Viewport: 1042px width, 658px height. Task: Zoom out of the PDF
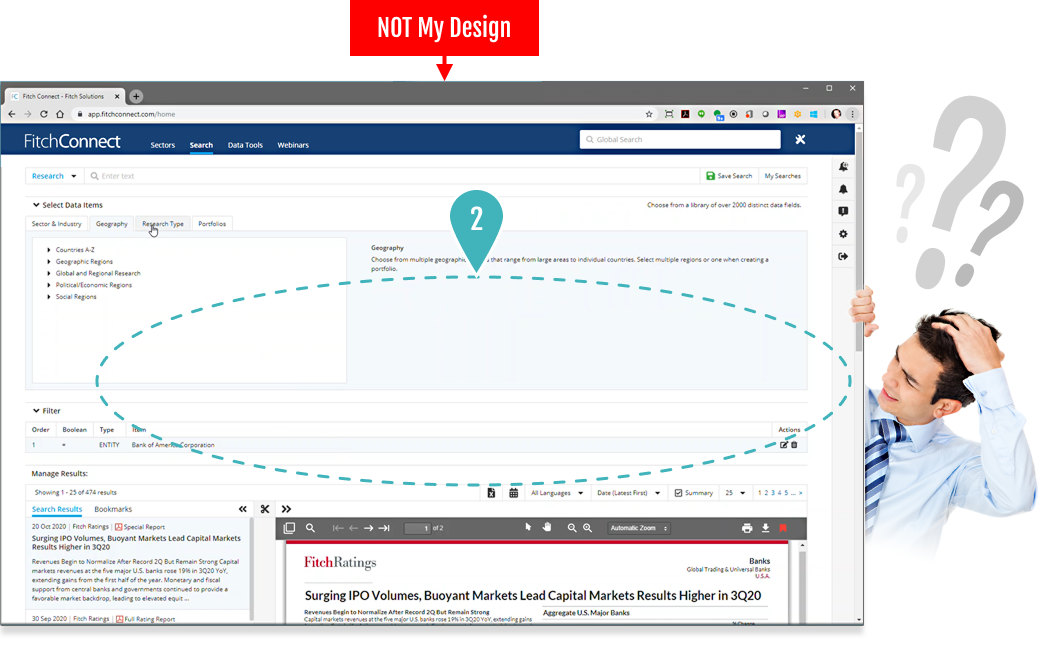572,528
